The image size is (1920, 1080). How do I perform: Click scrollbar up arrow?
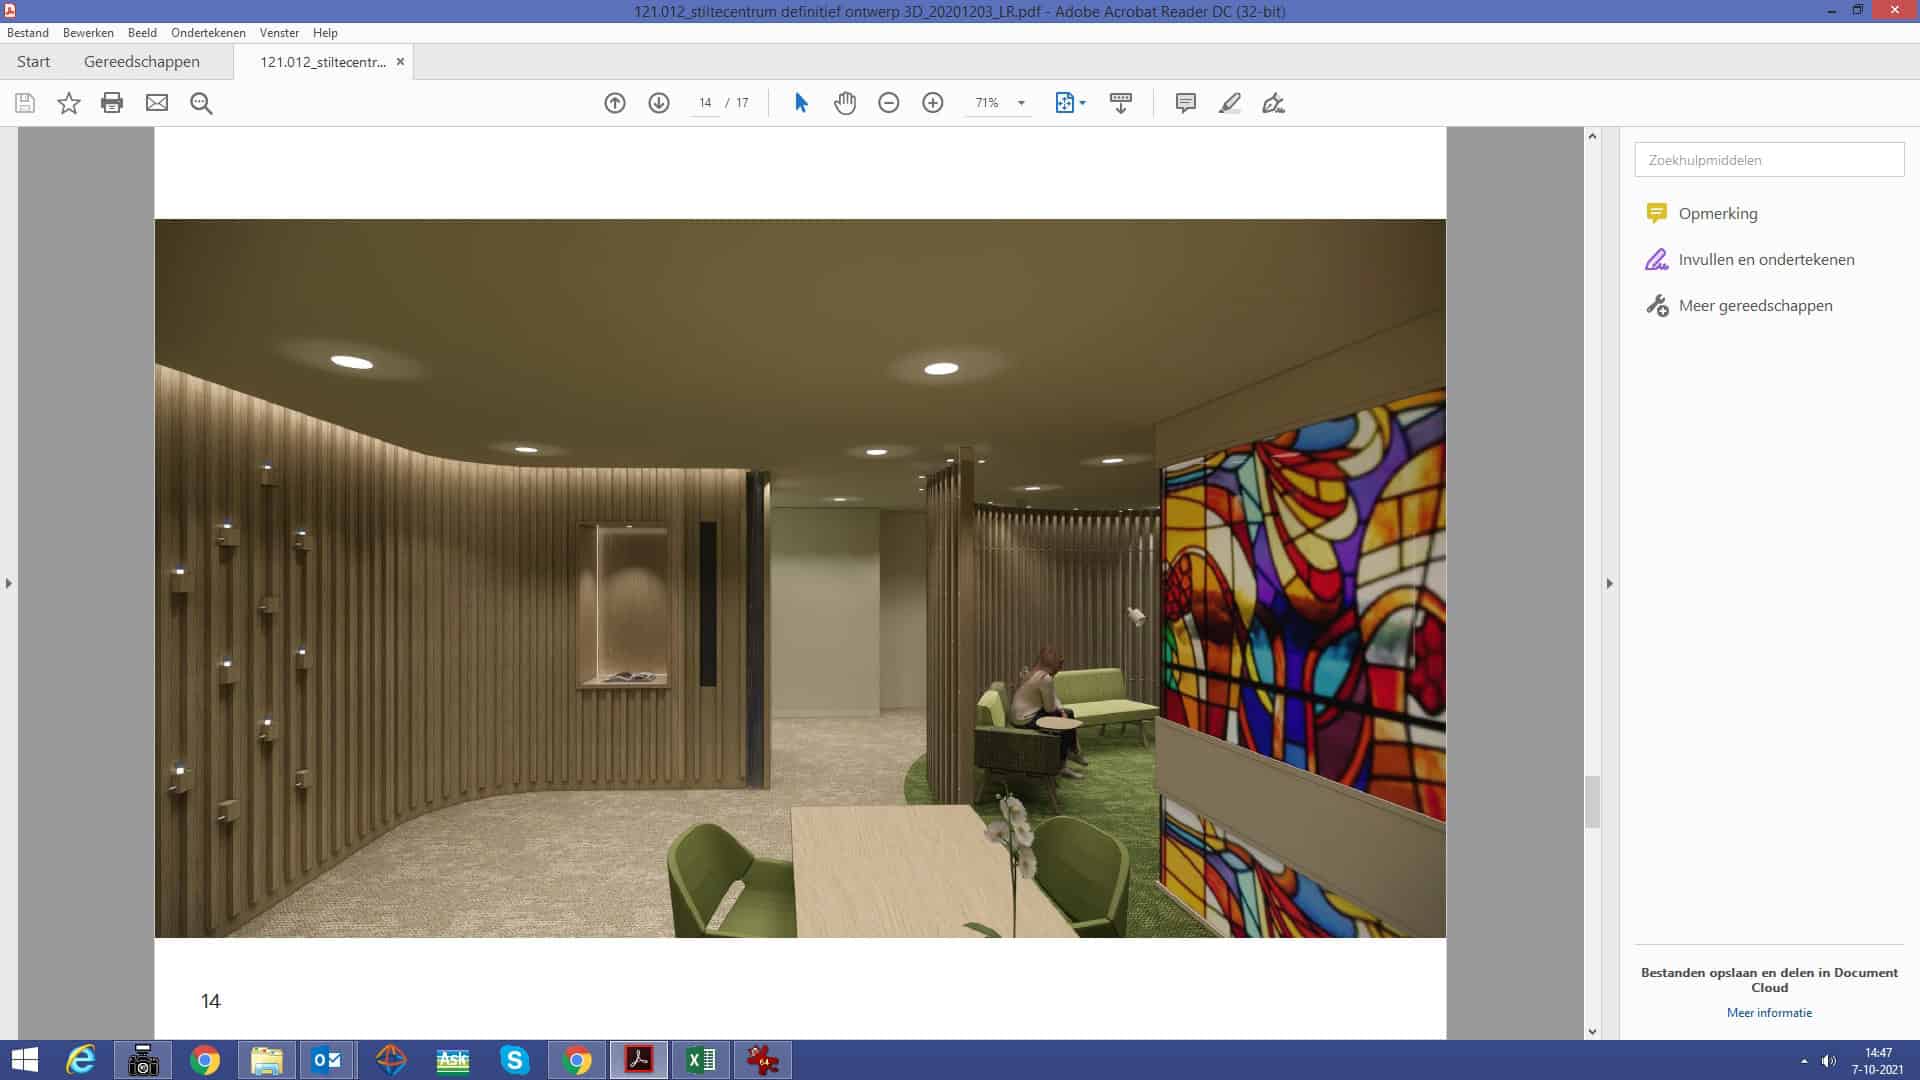point(1592,136)
